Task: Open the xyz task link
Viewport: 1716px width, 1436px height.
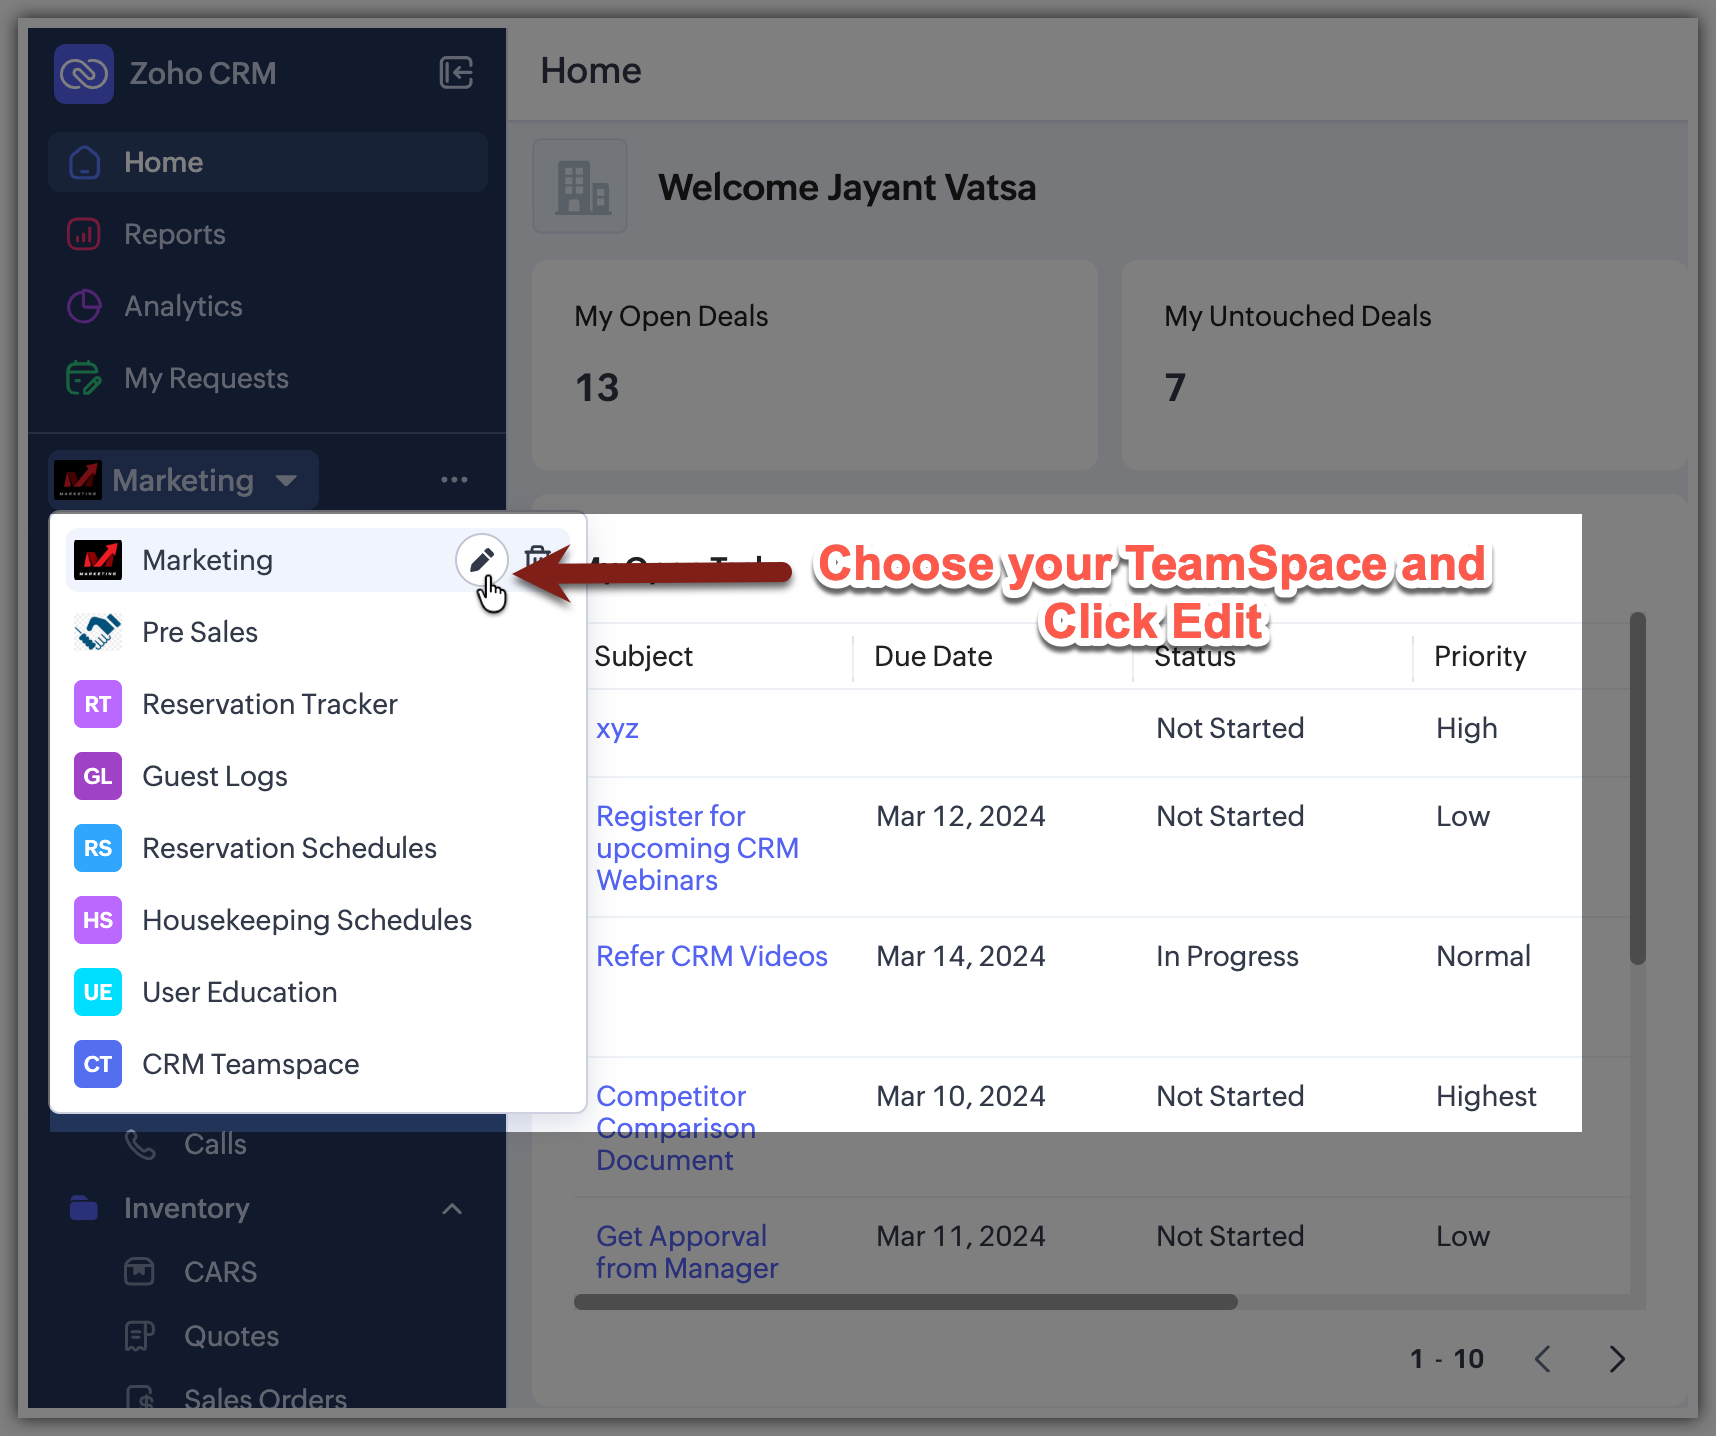Action: 617,728
